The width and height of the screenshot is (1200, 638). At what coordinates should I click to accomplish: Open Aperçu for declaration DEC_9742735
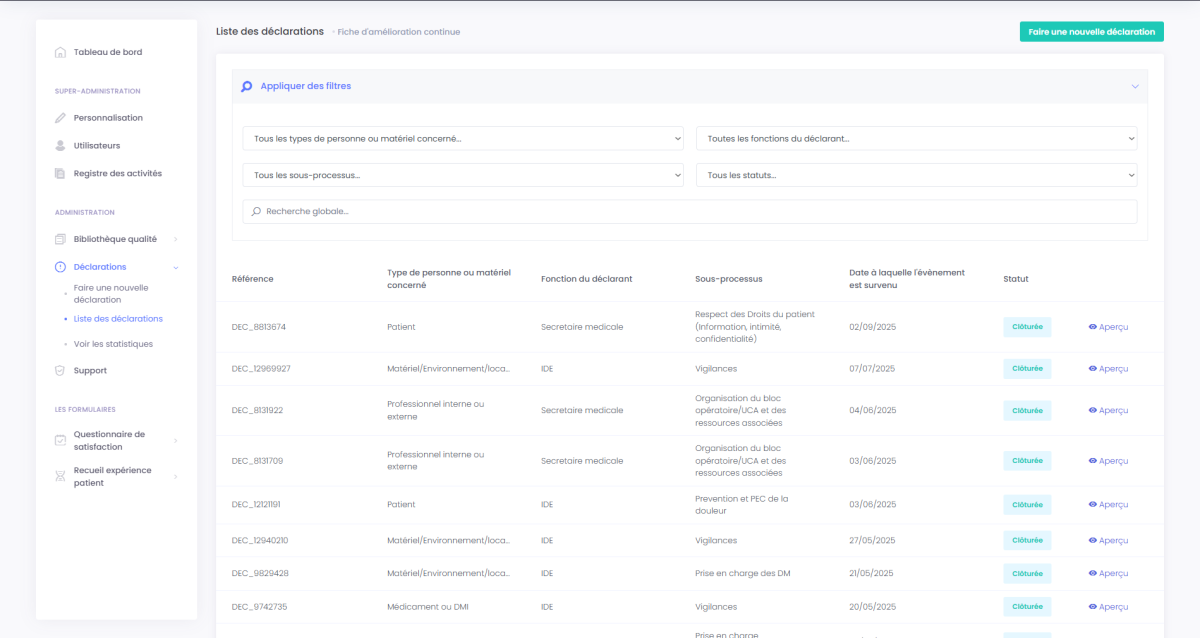(x=1108, y=607)
